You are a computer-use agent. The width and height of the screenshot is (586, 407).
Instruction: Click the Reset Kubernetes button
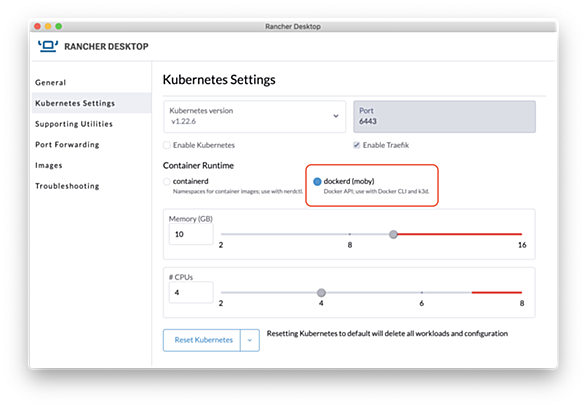(x=202, y=340)
